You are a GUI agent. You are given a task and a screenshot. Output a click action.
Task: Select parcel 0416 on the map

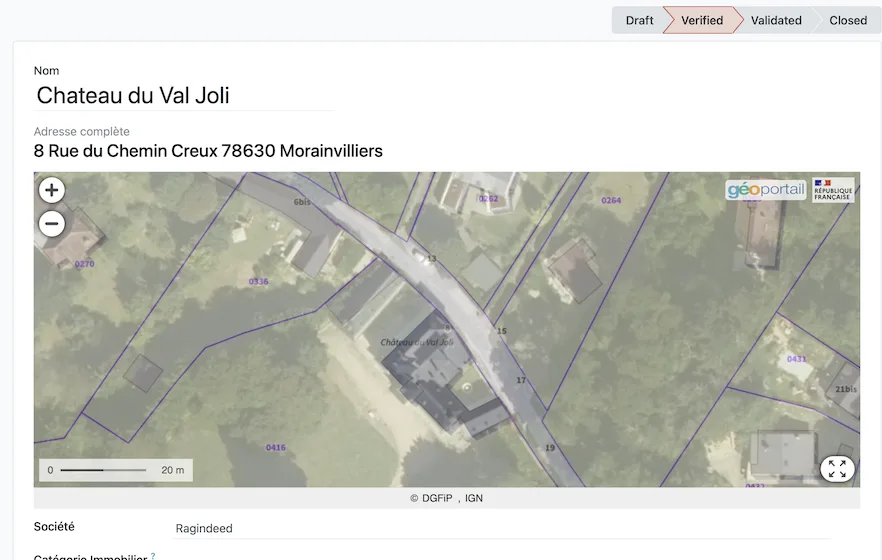276,448
